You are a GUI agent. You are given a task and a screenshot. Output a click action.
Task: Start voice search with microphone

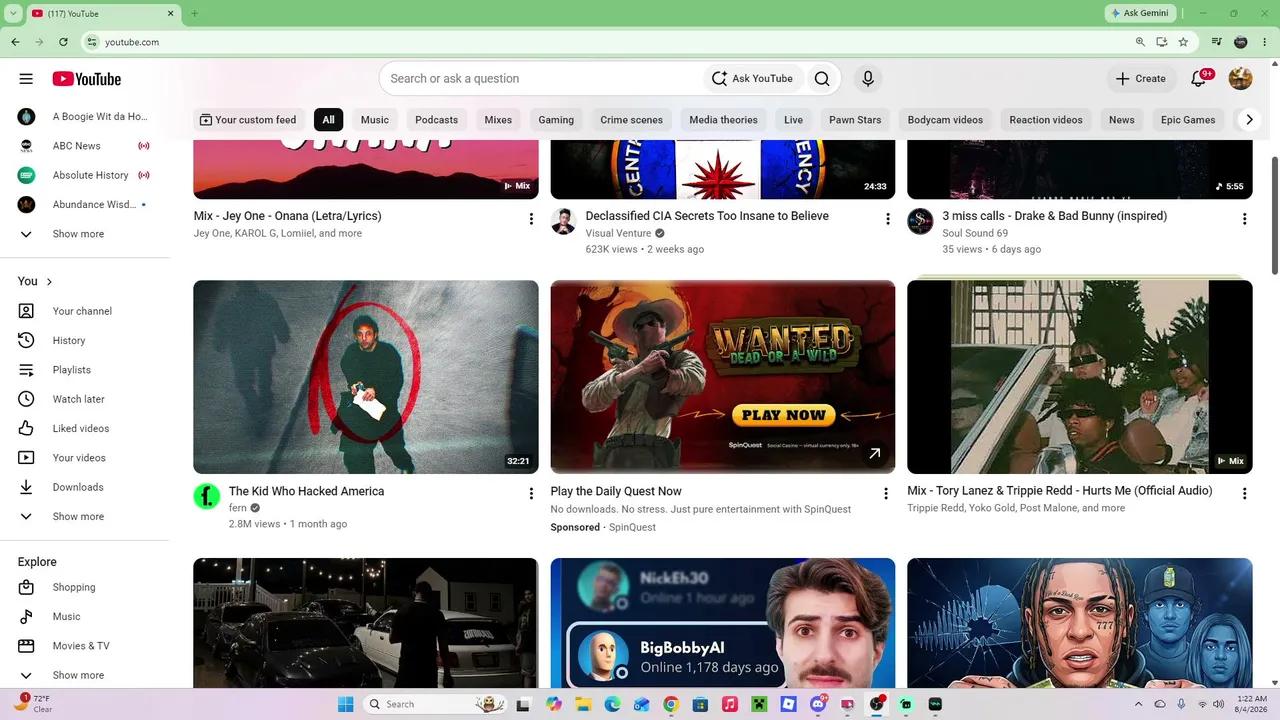point(868,79)
